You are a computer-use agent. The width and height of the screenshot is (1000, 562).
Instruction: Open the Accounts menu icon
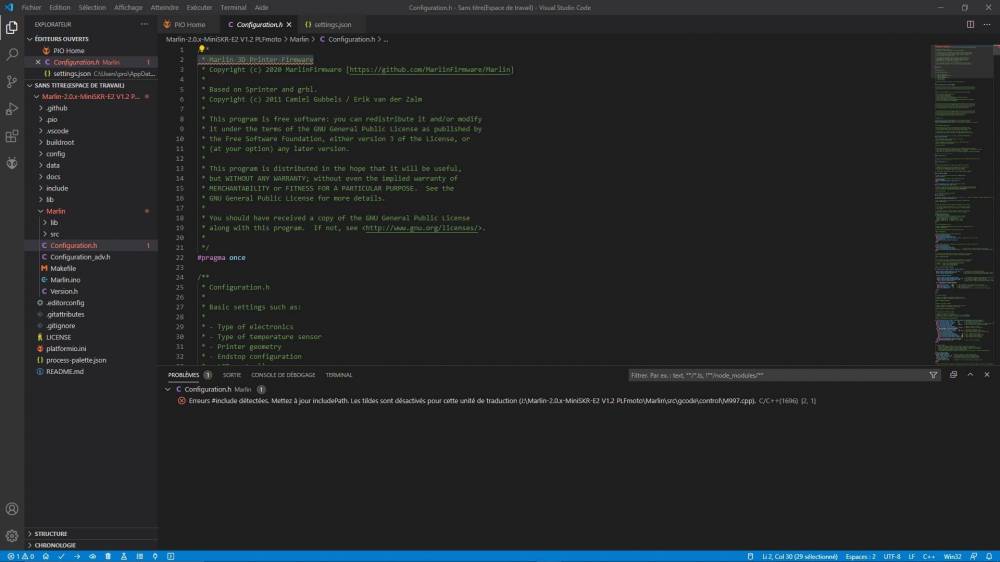coord(11,509)
